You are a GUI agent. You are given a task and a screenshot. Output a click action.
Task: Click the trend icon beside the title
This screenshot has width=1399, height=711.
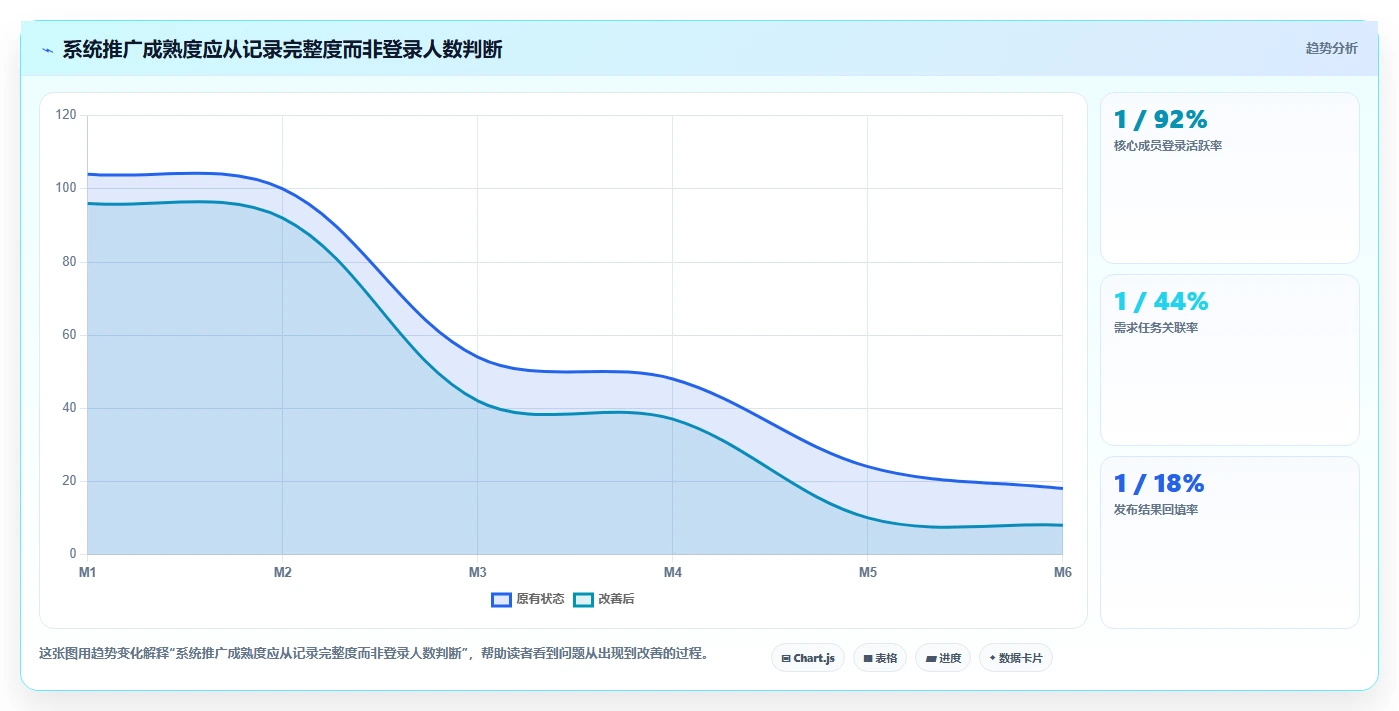[47, 50]
